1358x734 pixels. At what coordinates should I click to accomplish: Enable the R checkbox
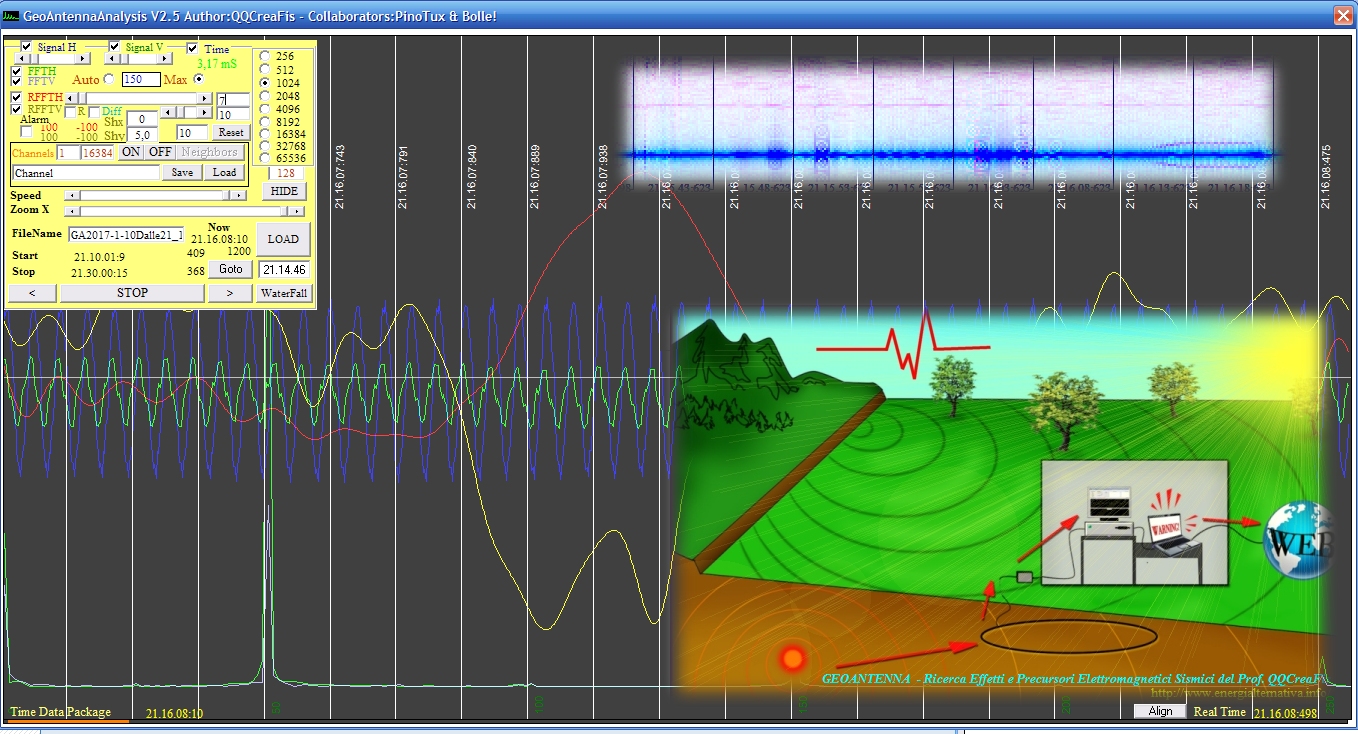pyautogui.click(x=70, y=113)
